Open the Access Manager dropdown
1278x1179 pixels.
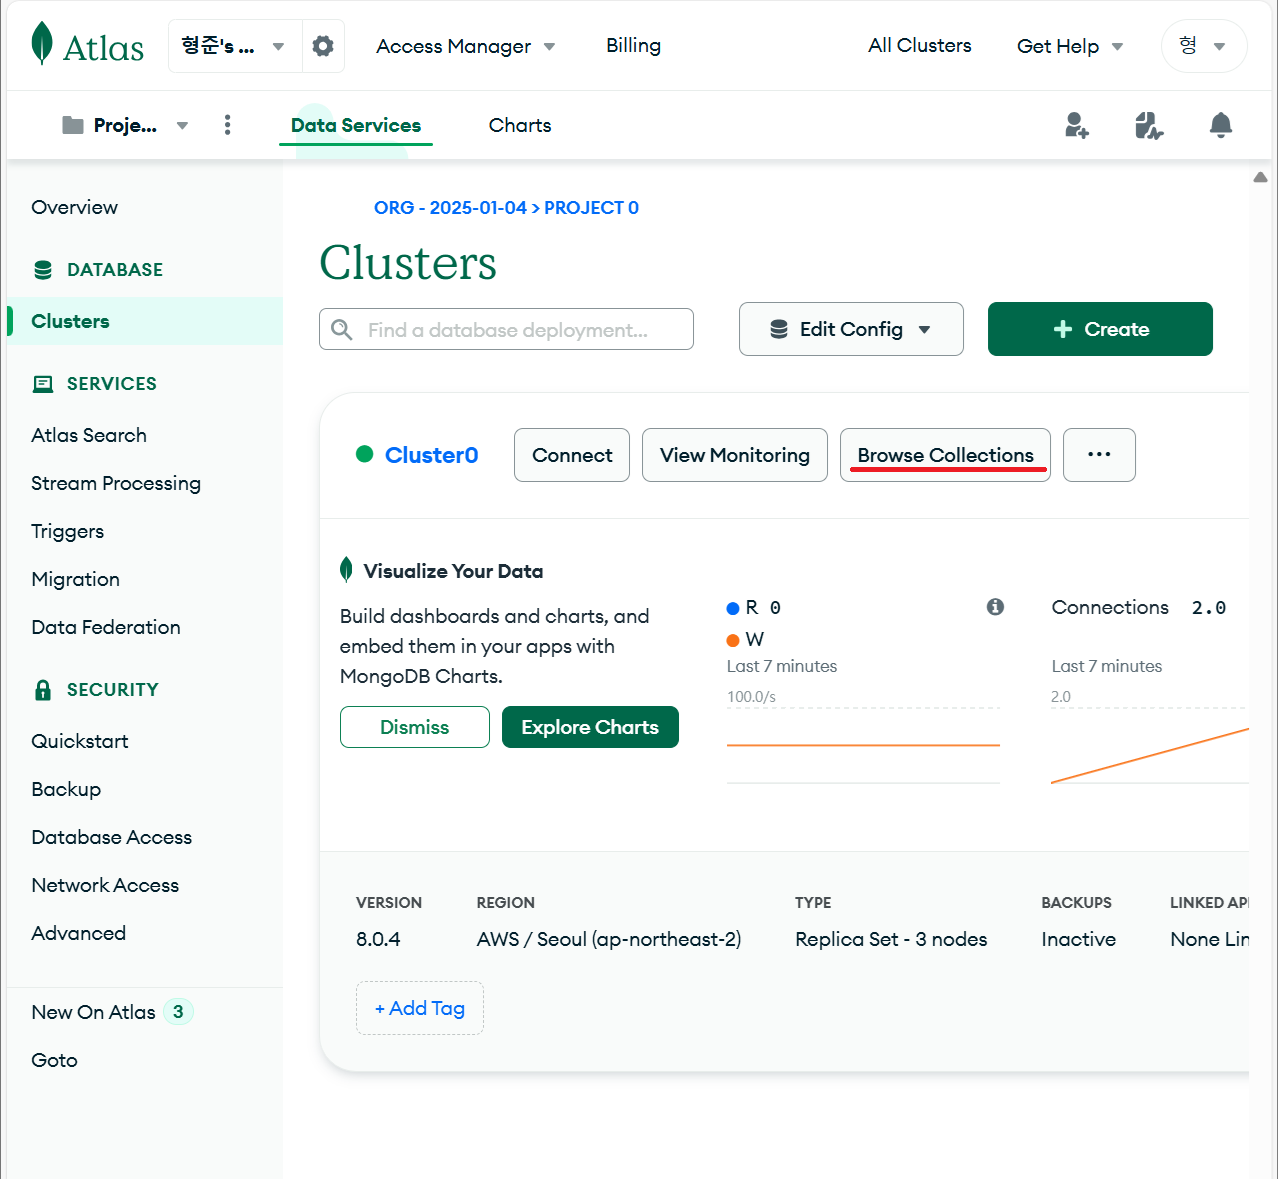(466, 46)
